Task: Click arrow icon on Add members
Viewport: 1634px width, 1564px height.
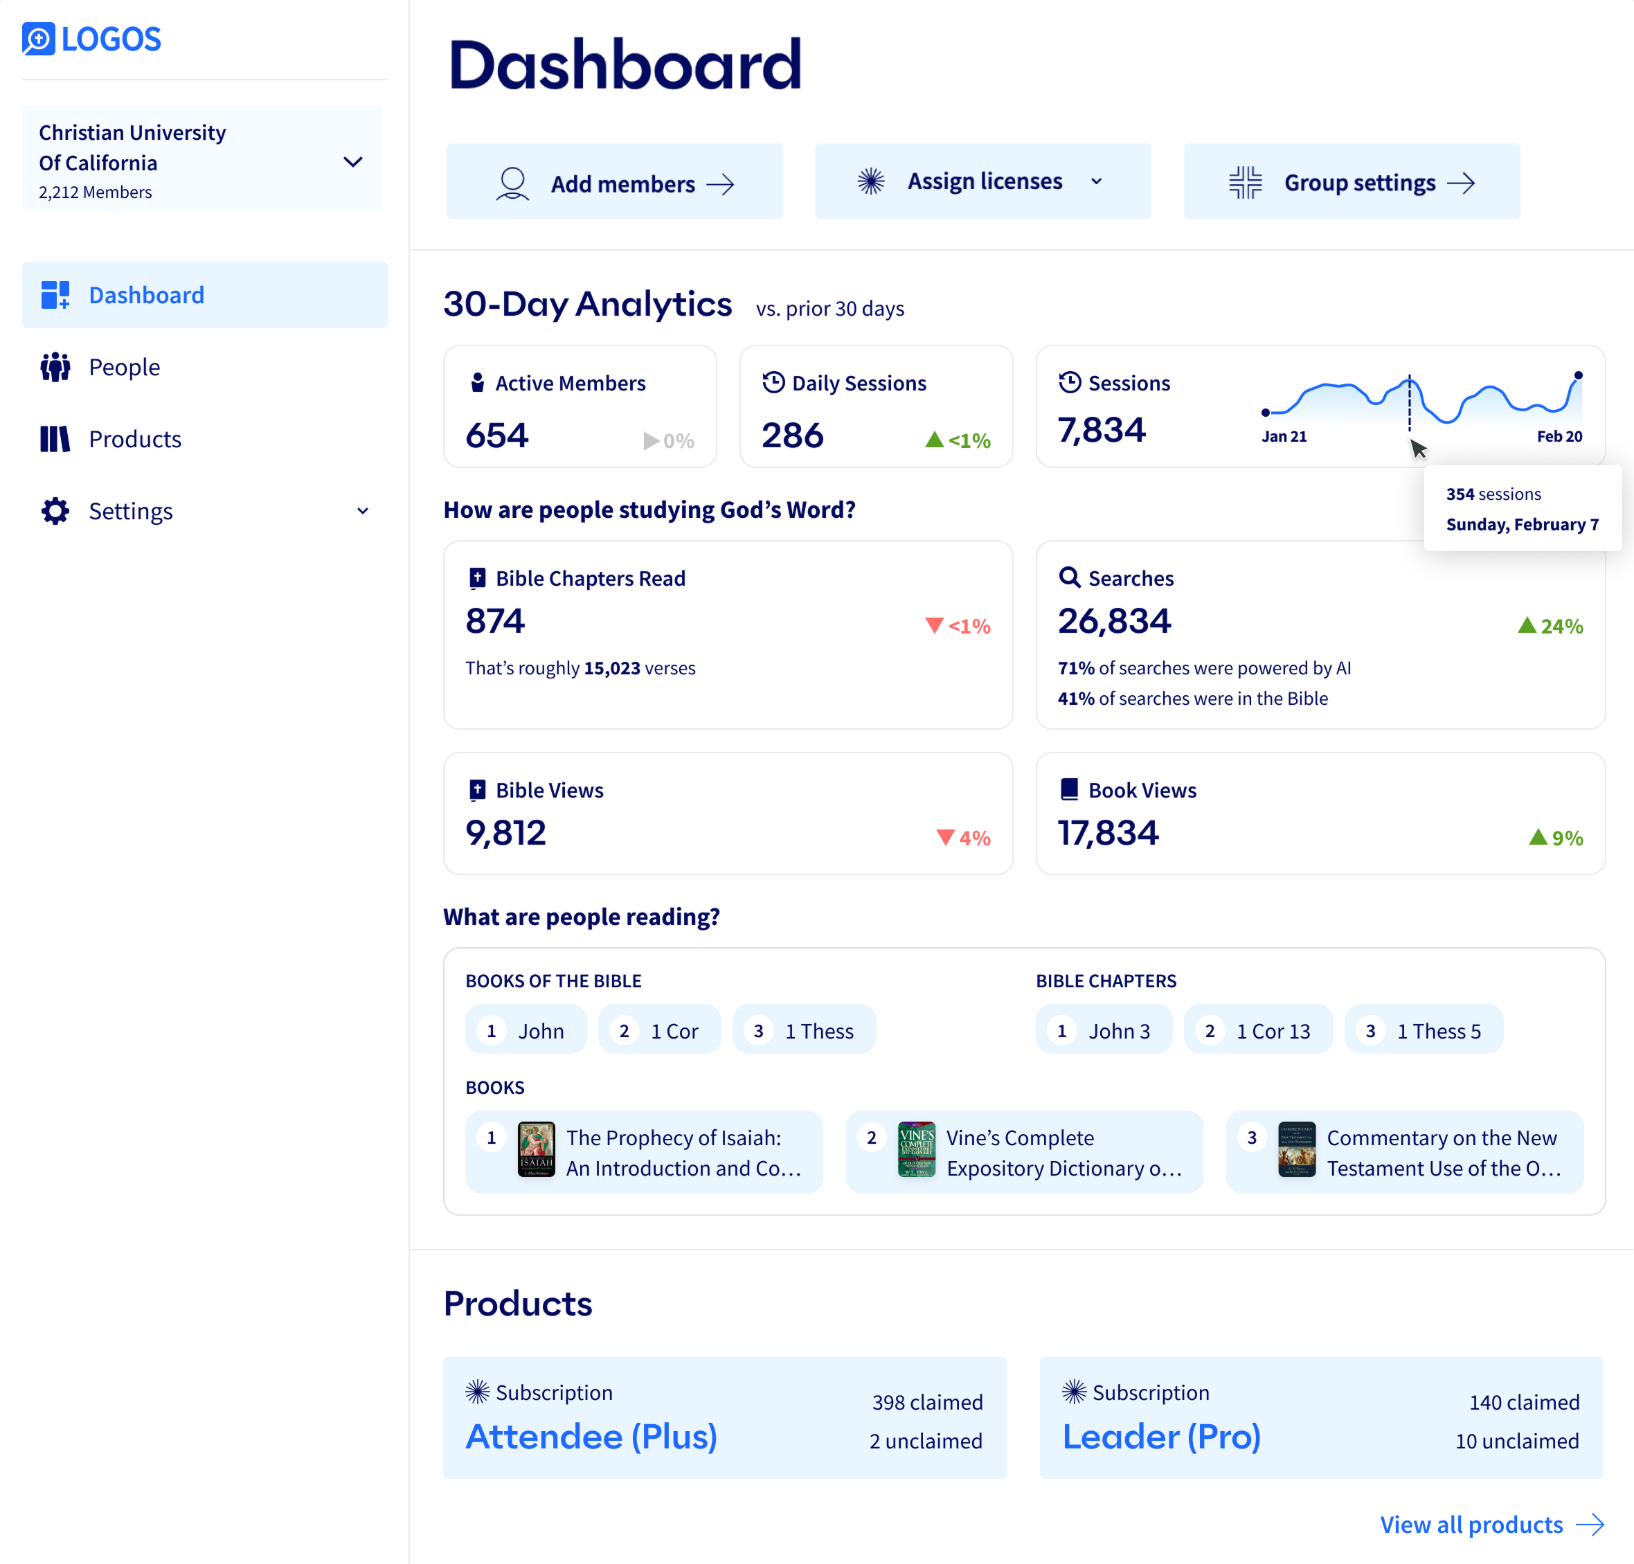Action: coord(720,184)
